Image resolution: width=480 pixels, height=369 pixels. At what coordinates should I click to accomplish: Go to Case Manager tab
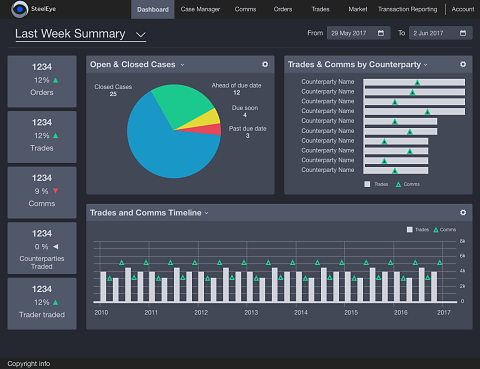[200, 9]
